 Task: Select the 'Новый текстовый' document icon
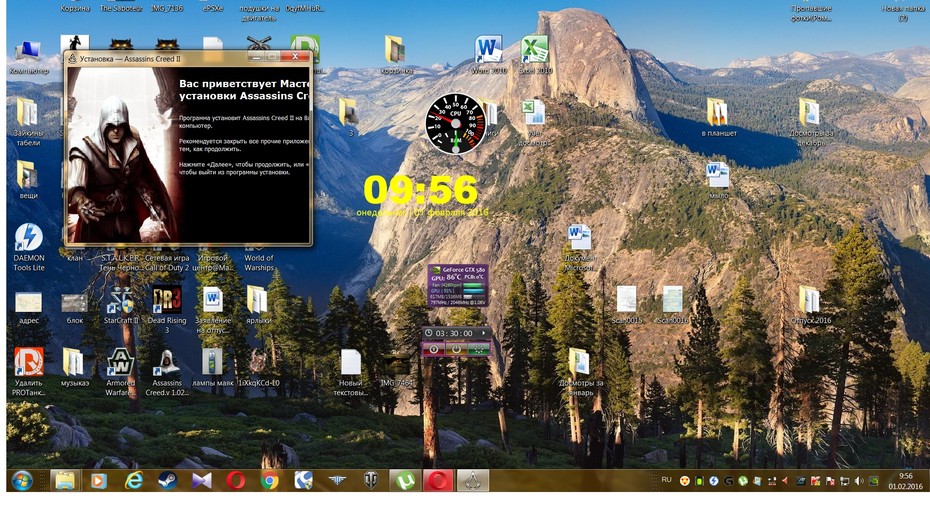click(x=351, y=371)
